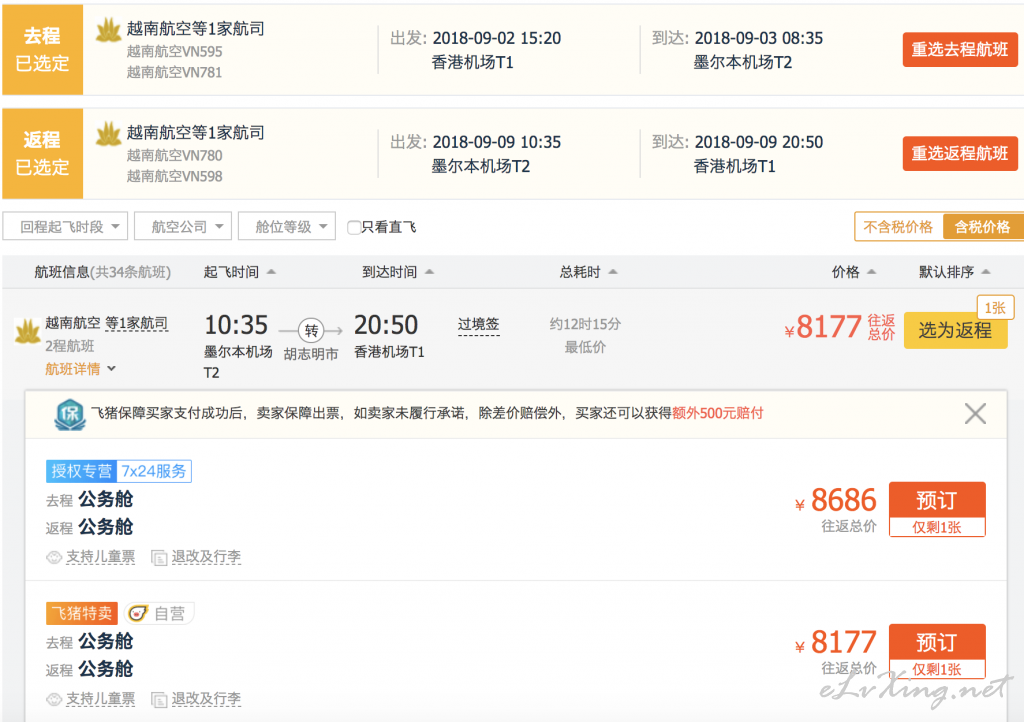Viewport: 1024px width, 722px height.
Task: Click 胡志明市 transfer city
Action: click(x=311, y=354)
